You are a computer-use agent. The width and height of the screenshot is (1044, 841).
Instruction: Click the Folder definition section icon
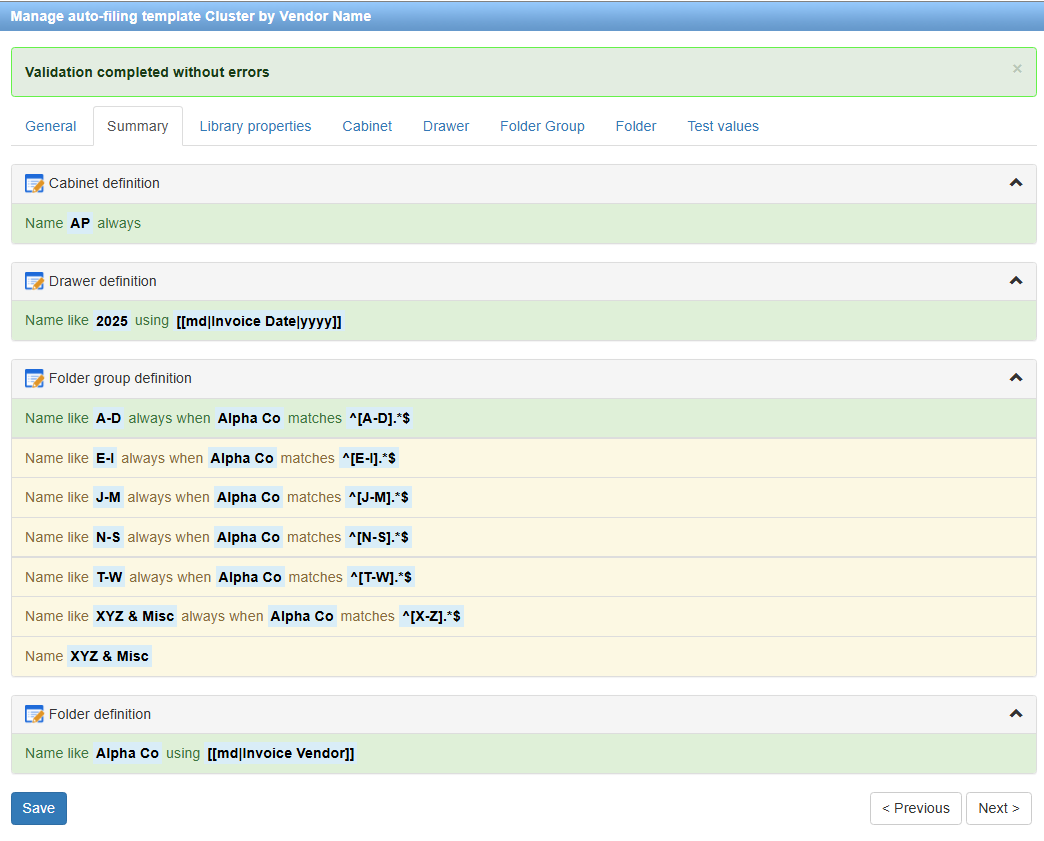tap(34, 714)
